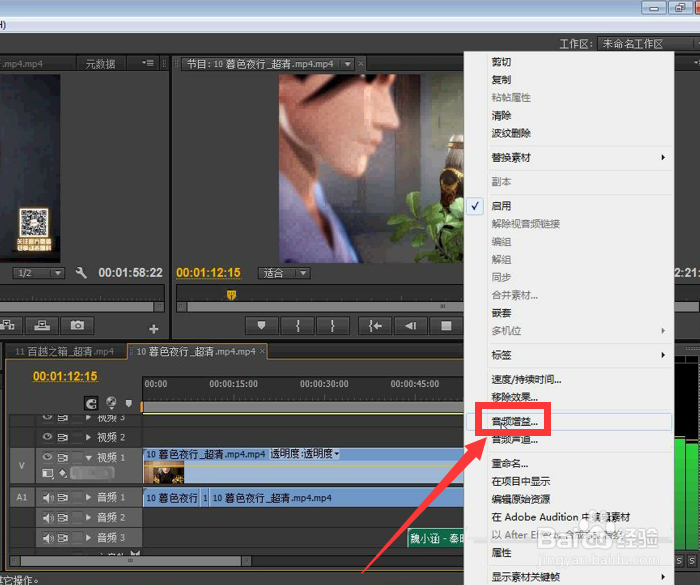Toggle track lock box on 视频 2

(78, 437)
